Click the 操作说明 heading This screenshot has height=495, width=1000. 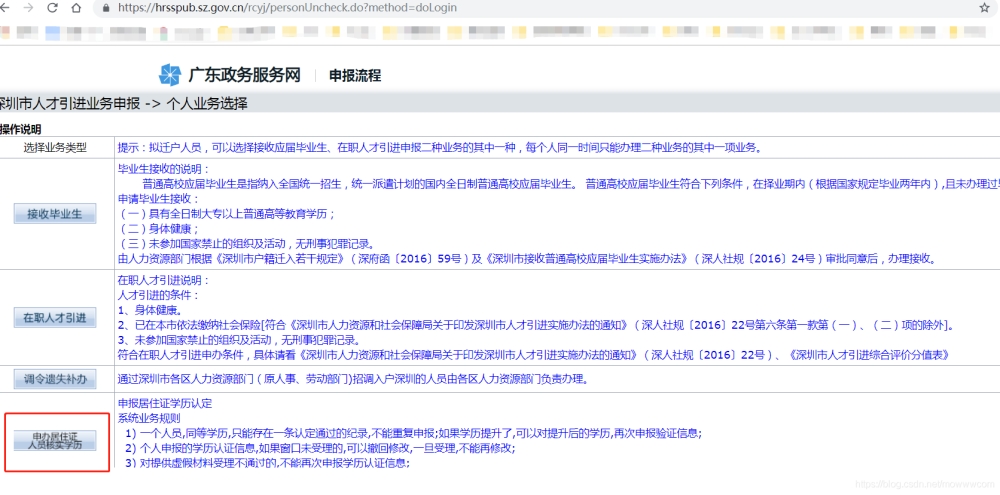(20, 129)
